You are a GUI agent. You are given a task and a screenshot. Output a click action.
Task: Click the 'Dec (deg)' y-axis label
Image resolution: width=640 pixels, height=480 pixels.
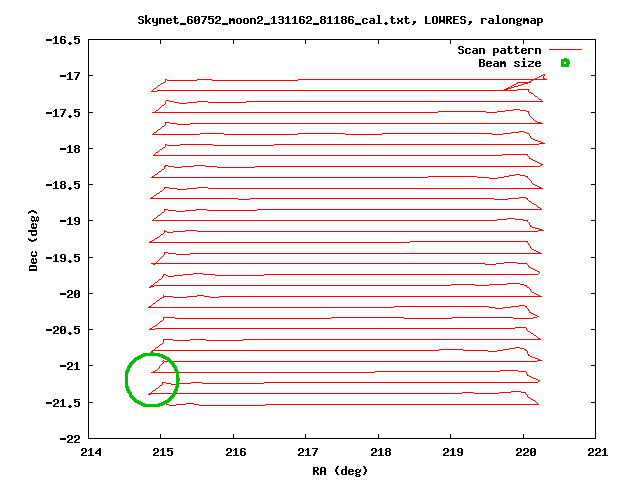tap(33, 240)
